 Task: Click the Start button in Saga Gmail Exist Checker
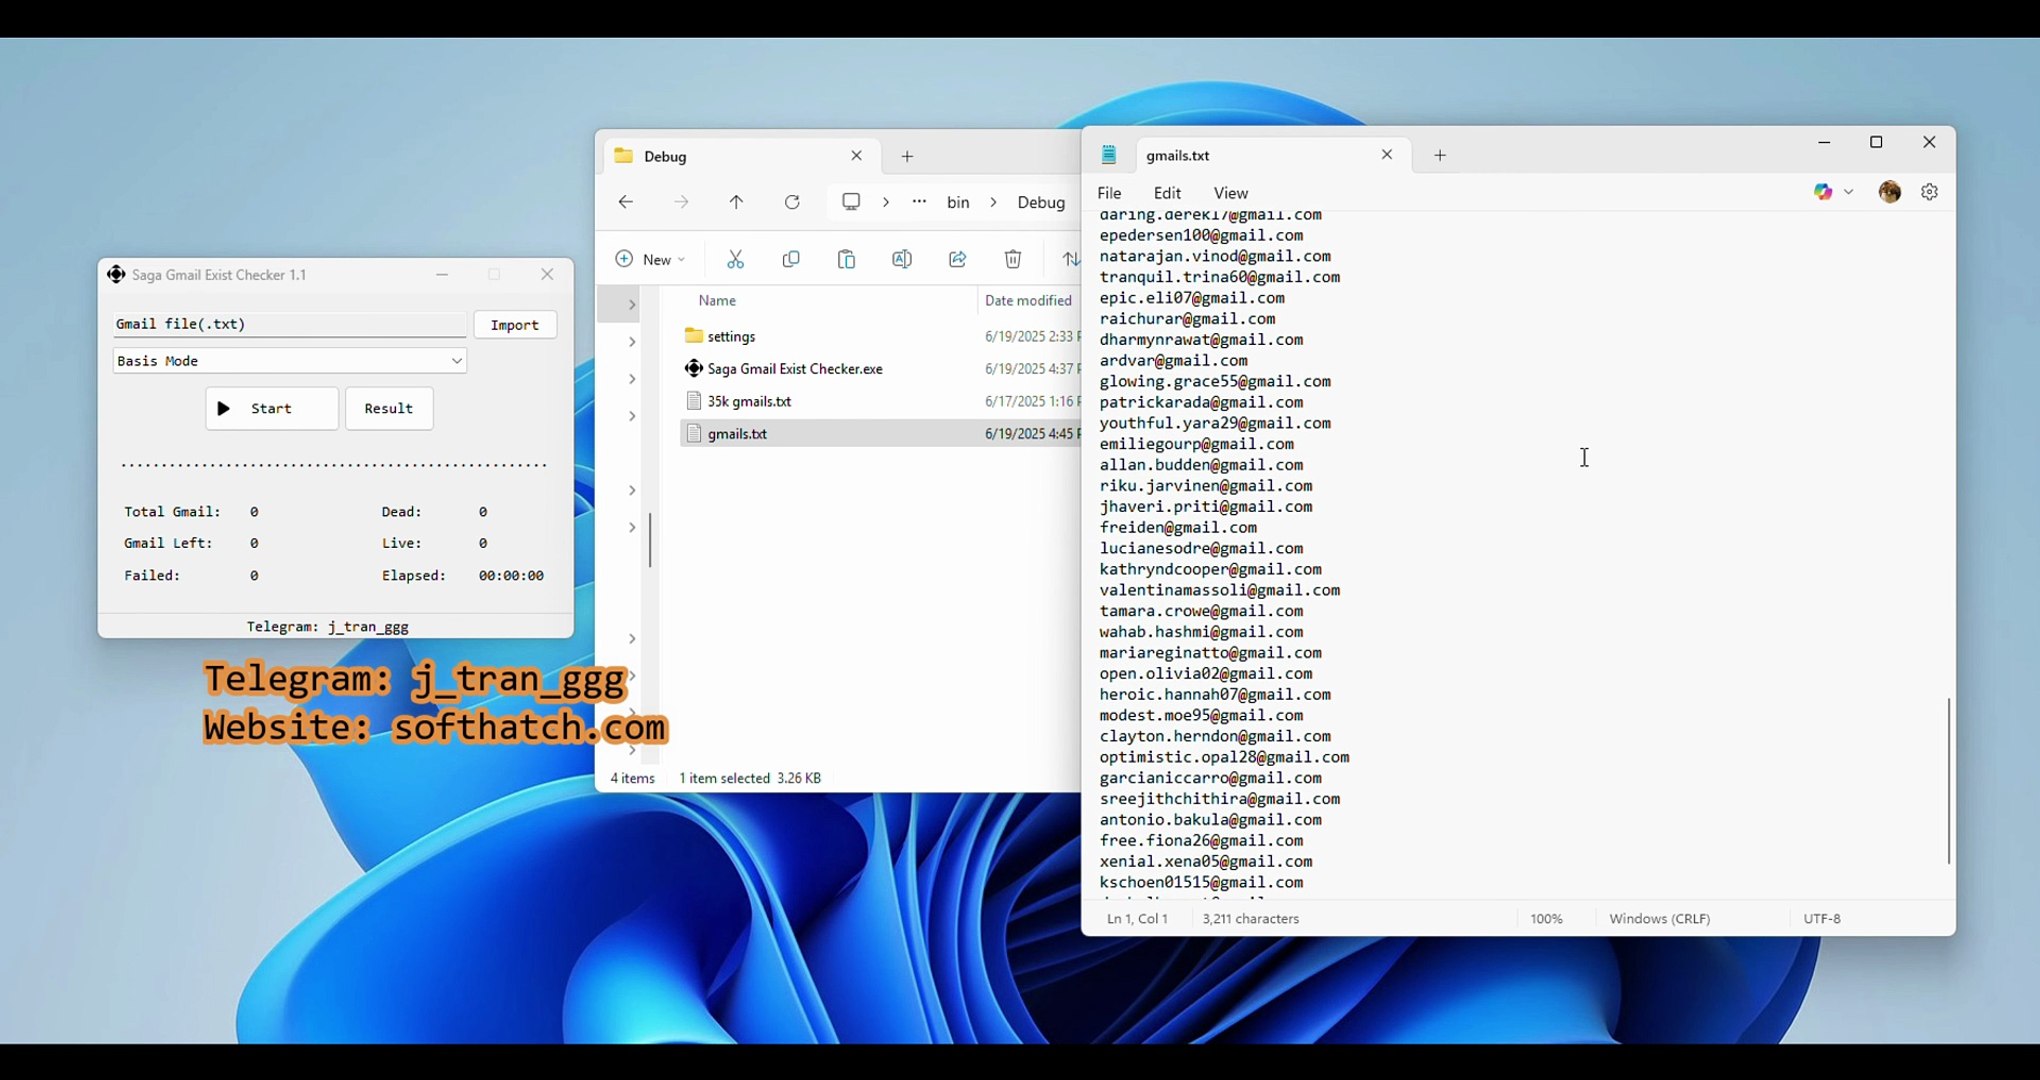[x=271, y=408]
